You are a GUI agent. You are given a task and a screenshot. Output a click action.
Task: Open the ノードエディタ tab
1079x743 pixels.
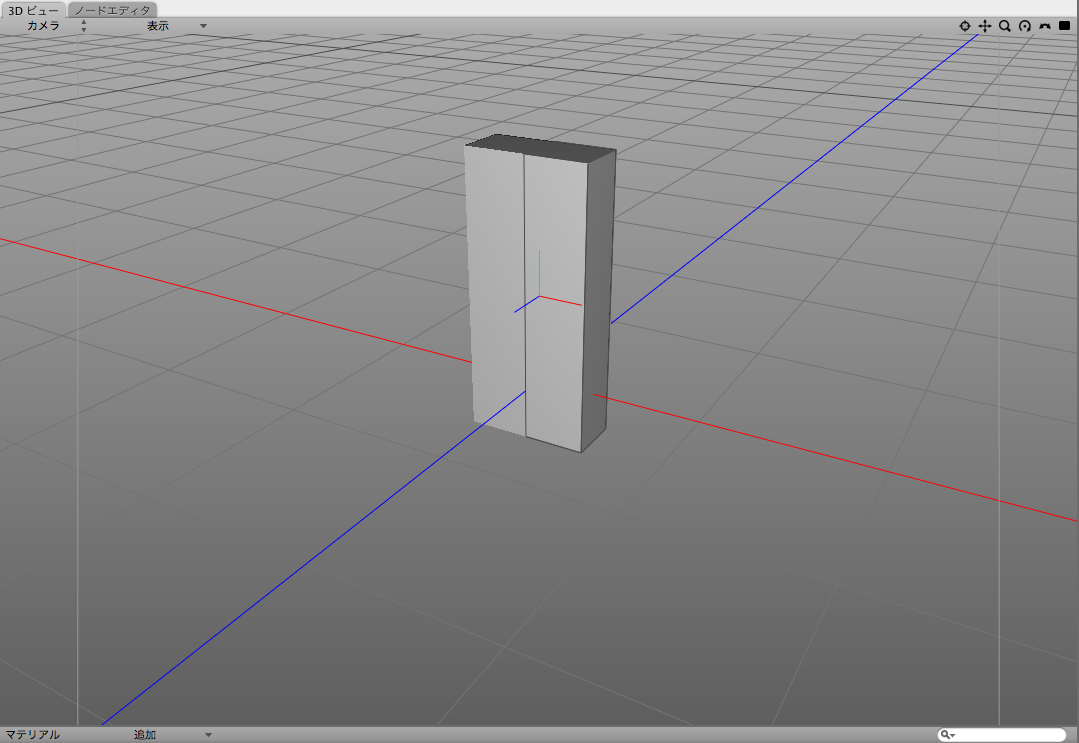112,10
